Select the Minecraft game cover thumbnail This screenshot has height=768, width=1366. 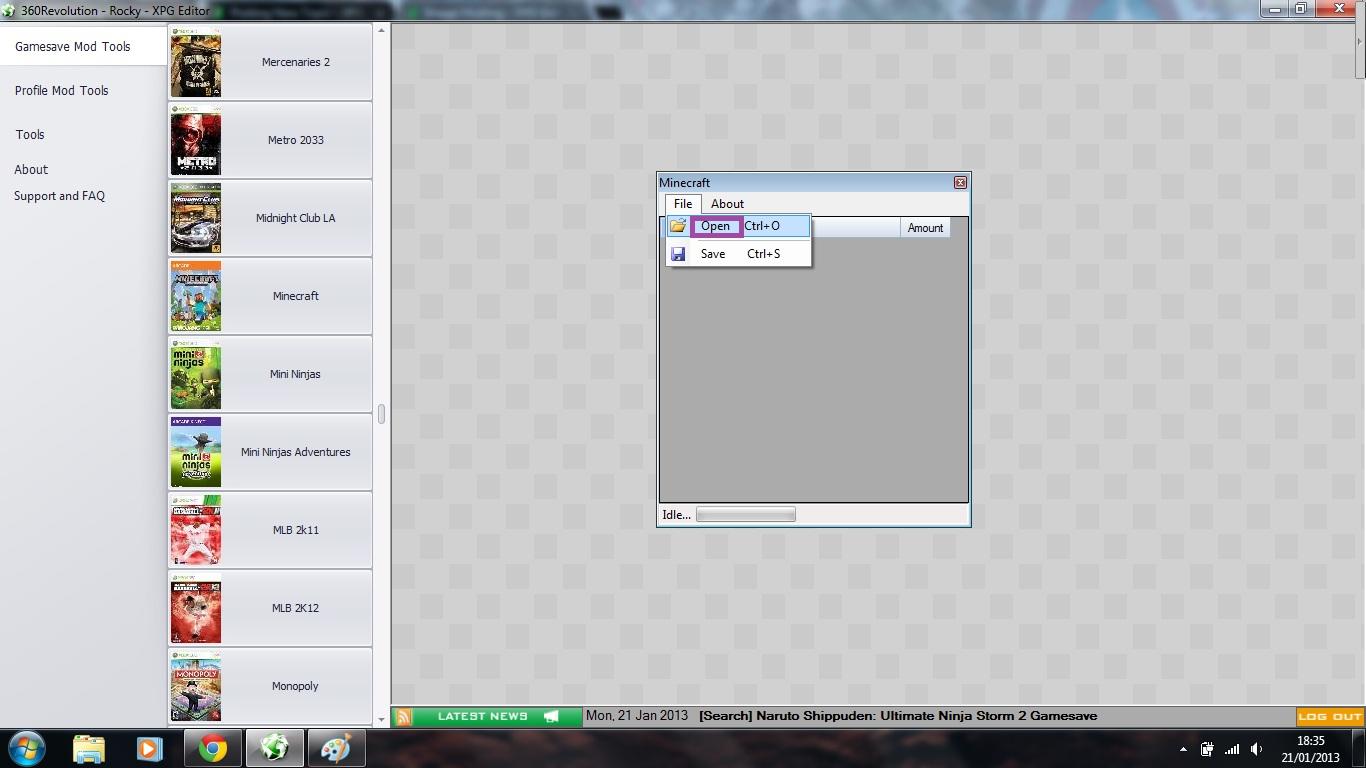(x=196, y=296)
